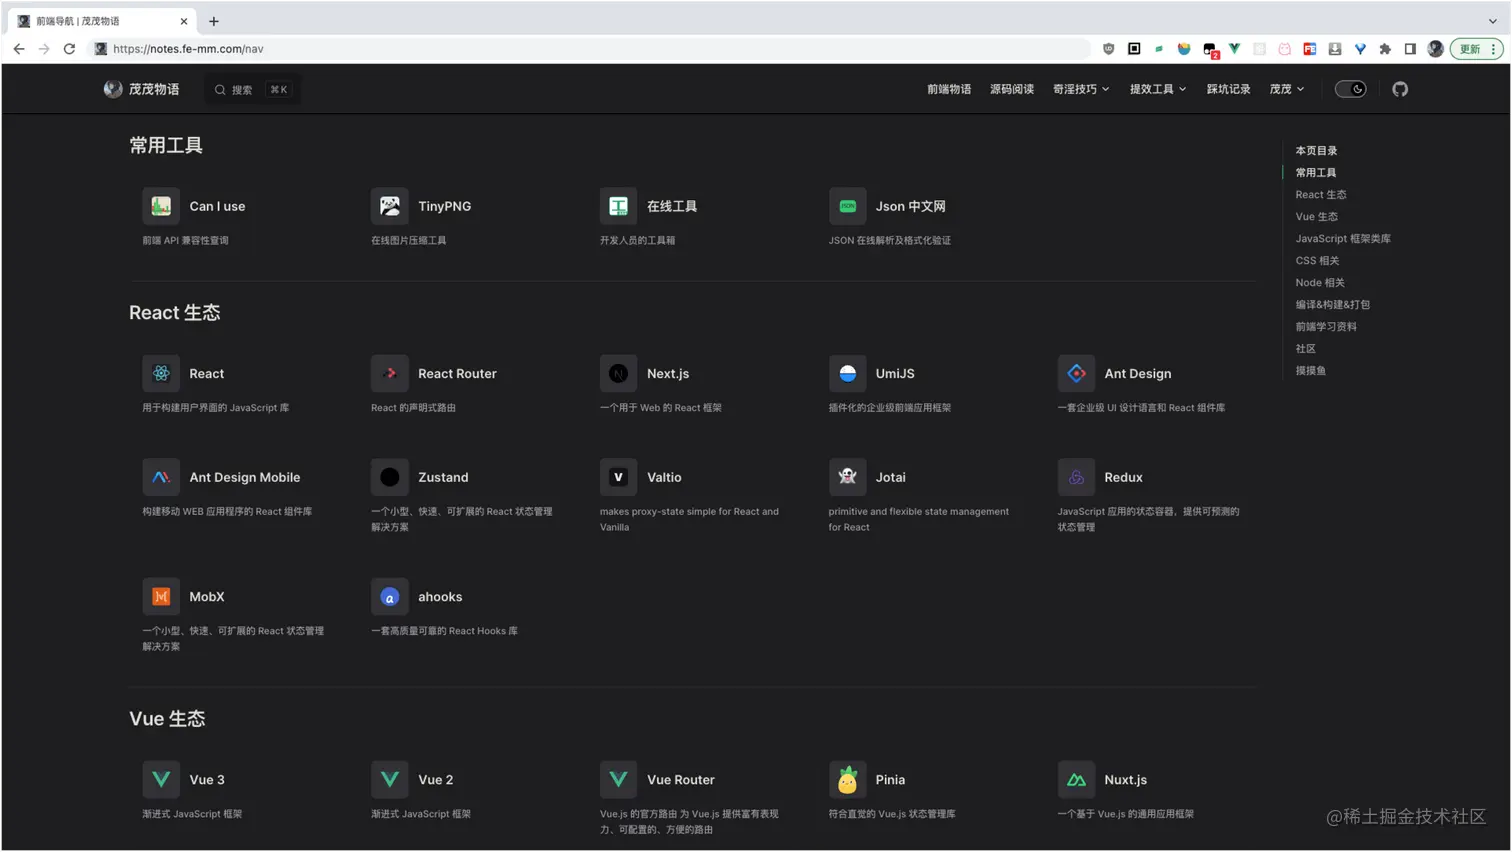Image resolution: width=1512 pixels, height=852 pixels.
Task: Jump to React 生态 in page outline
Action: (1321, 194)
